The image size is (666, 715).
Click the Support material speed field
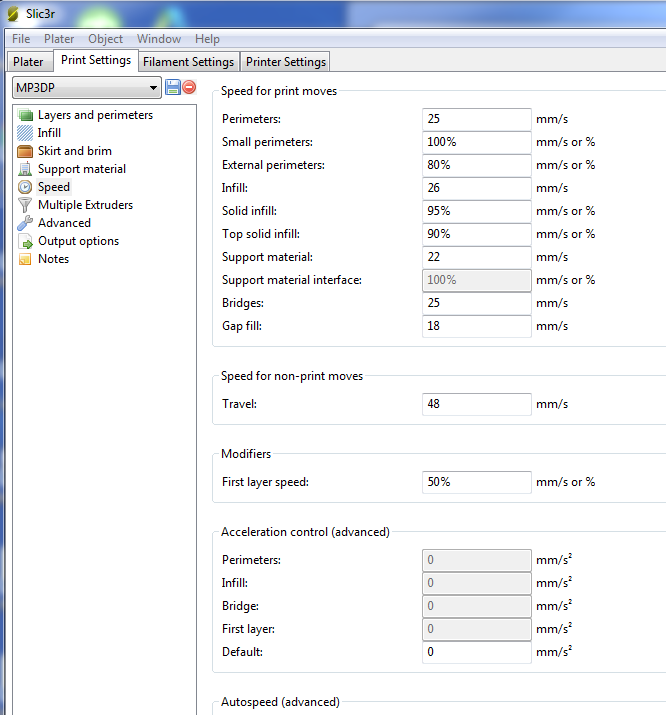coord(476,257)
